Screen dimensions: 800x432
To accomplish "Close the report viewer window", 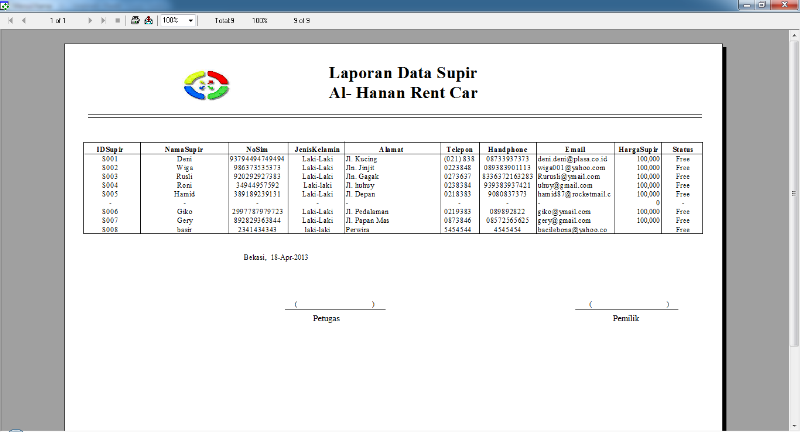I will point(784,5).
